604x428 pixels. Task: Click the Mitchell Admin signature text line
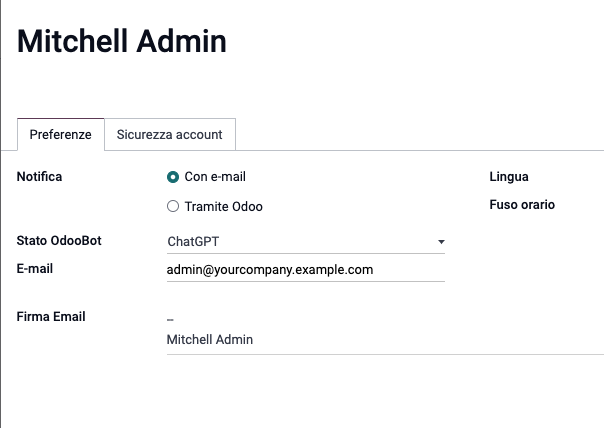[210, 340]
